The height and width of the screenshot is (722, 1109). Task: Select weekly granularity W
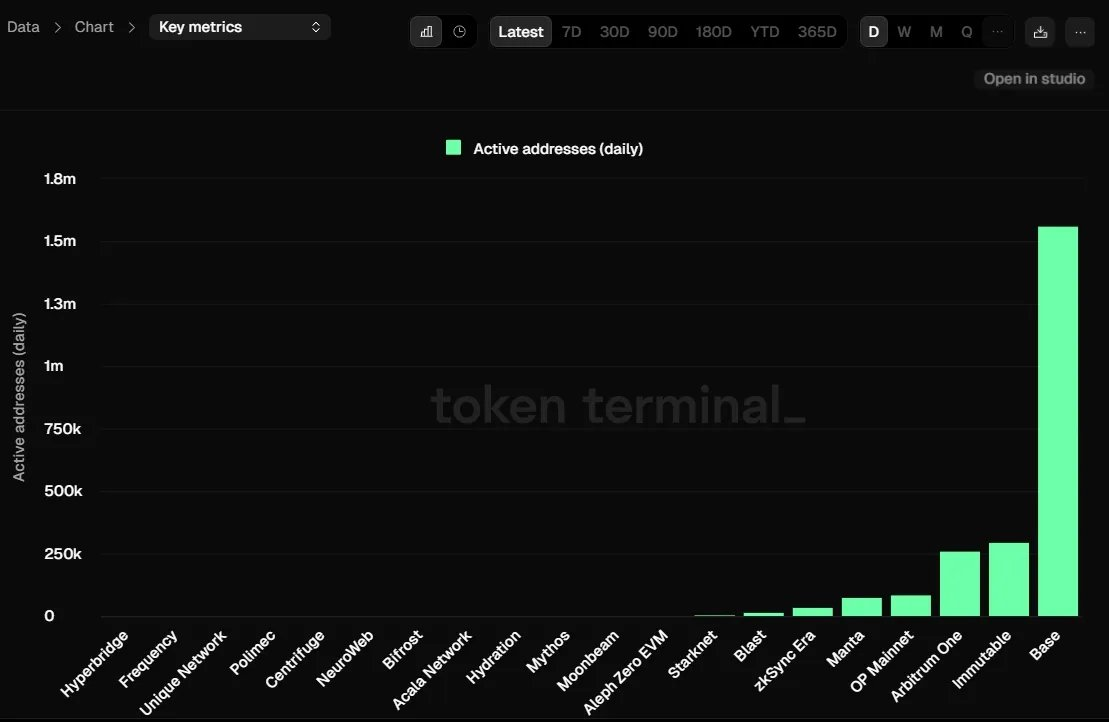[x=904, y=32]
